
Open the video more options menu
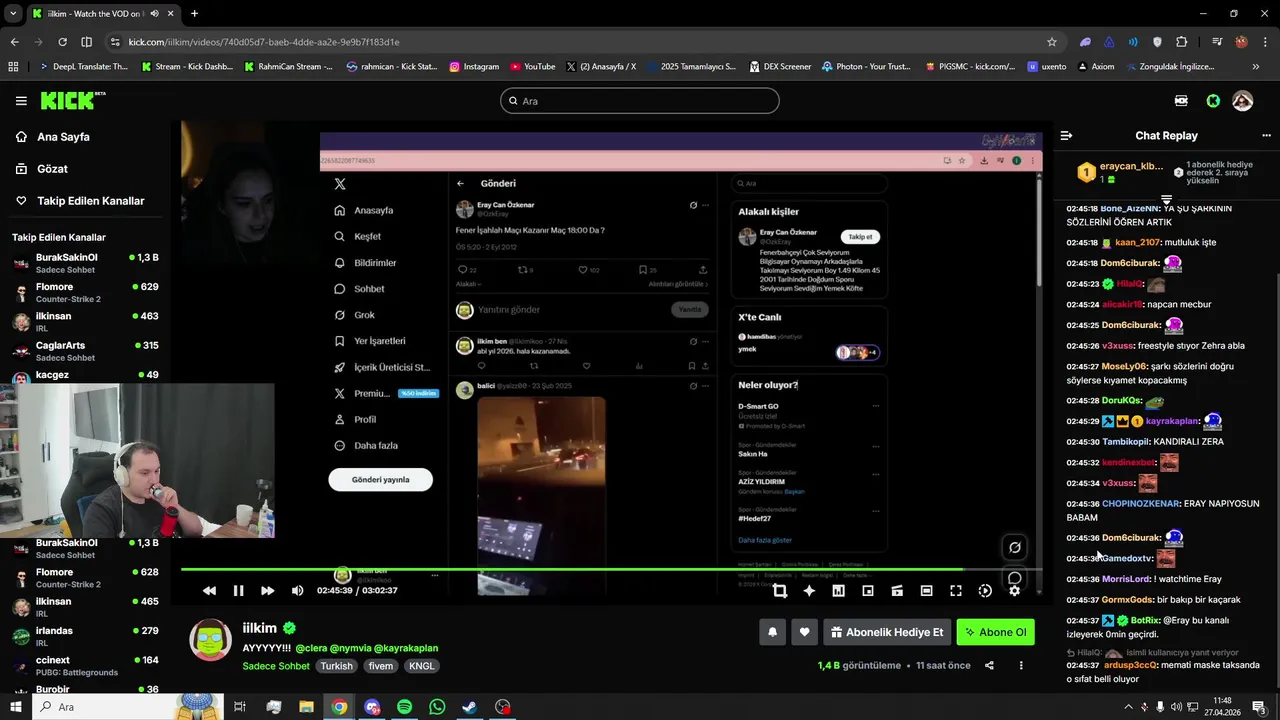pos(1021,665)
